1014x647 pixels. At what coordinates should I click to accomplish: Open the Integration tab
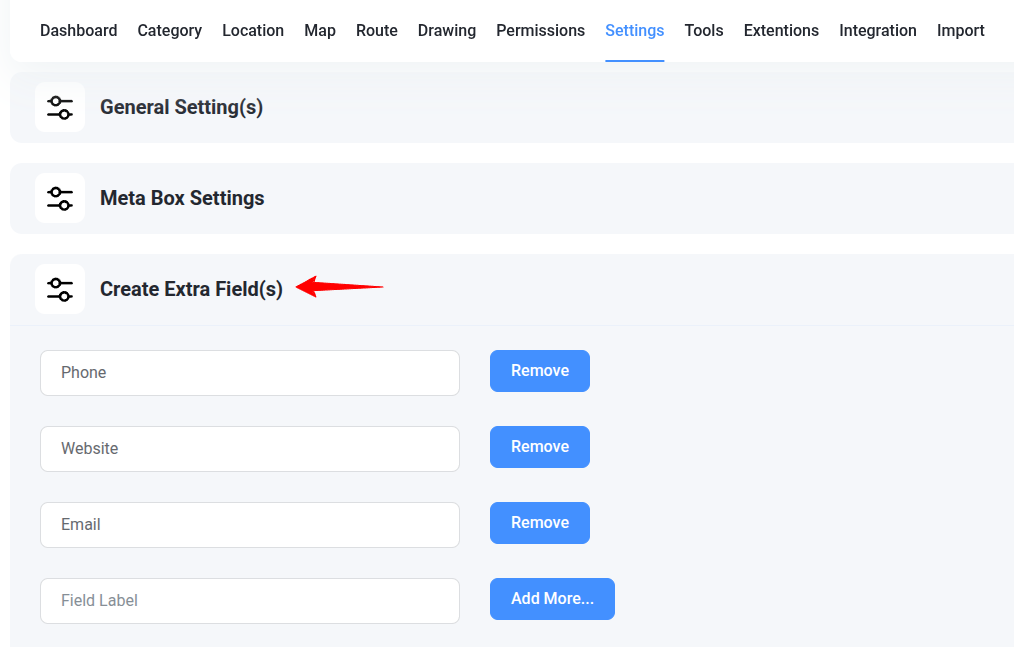coord(878,30)
